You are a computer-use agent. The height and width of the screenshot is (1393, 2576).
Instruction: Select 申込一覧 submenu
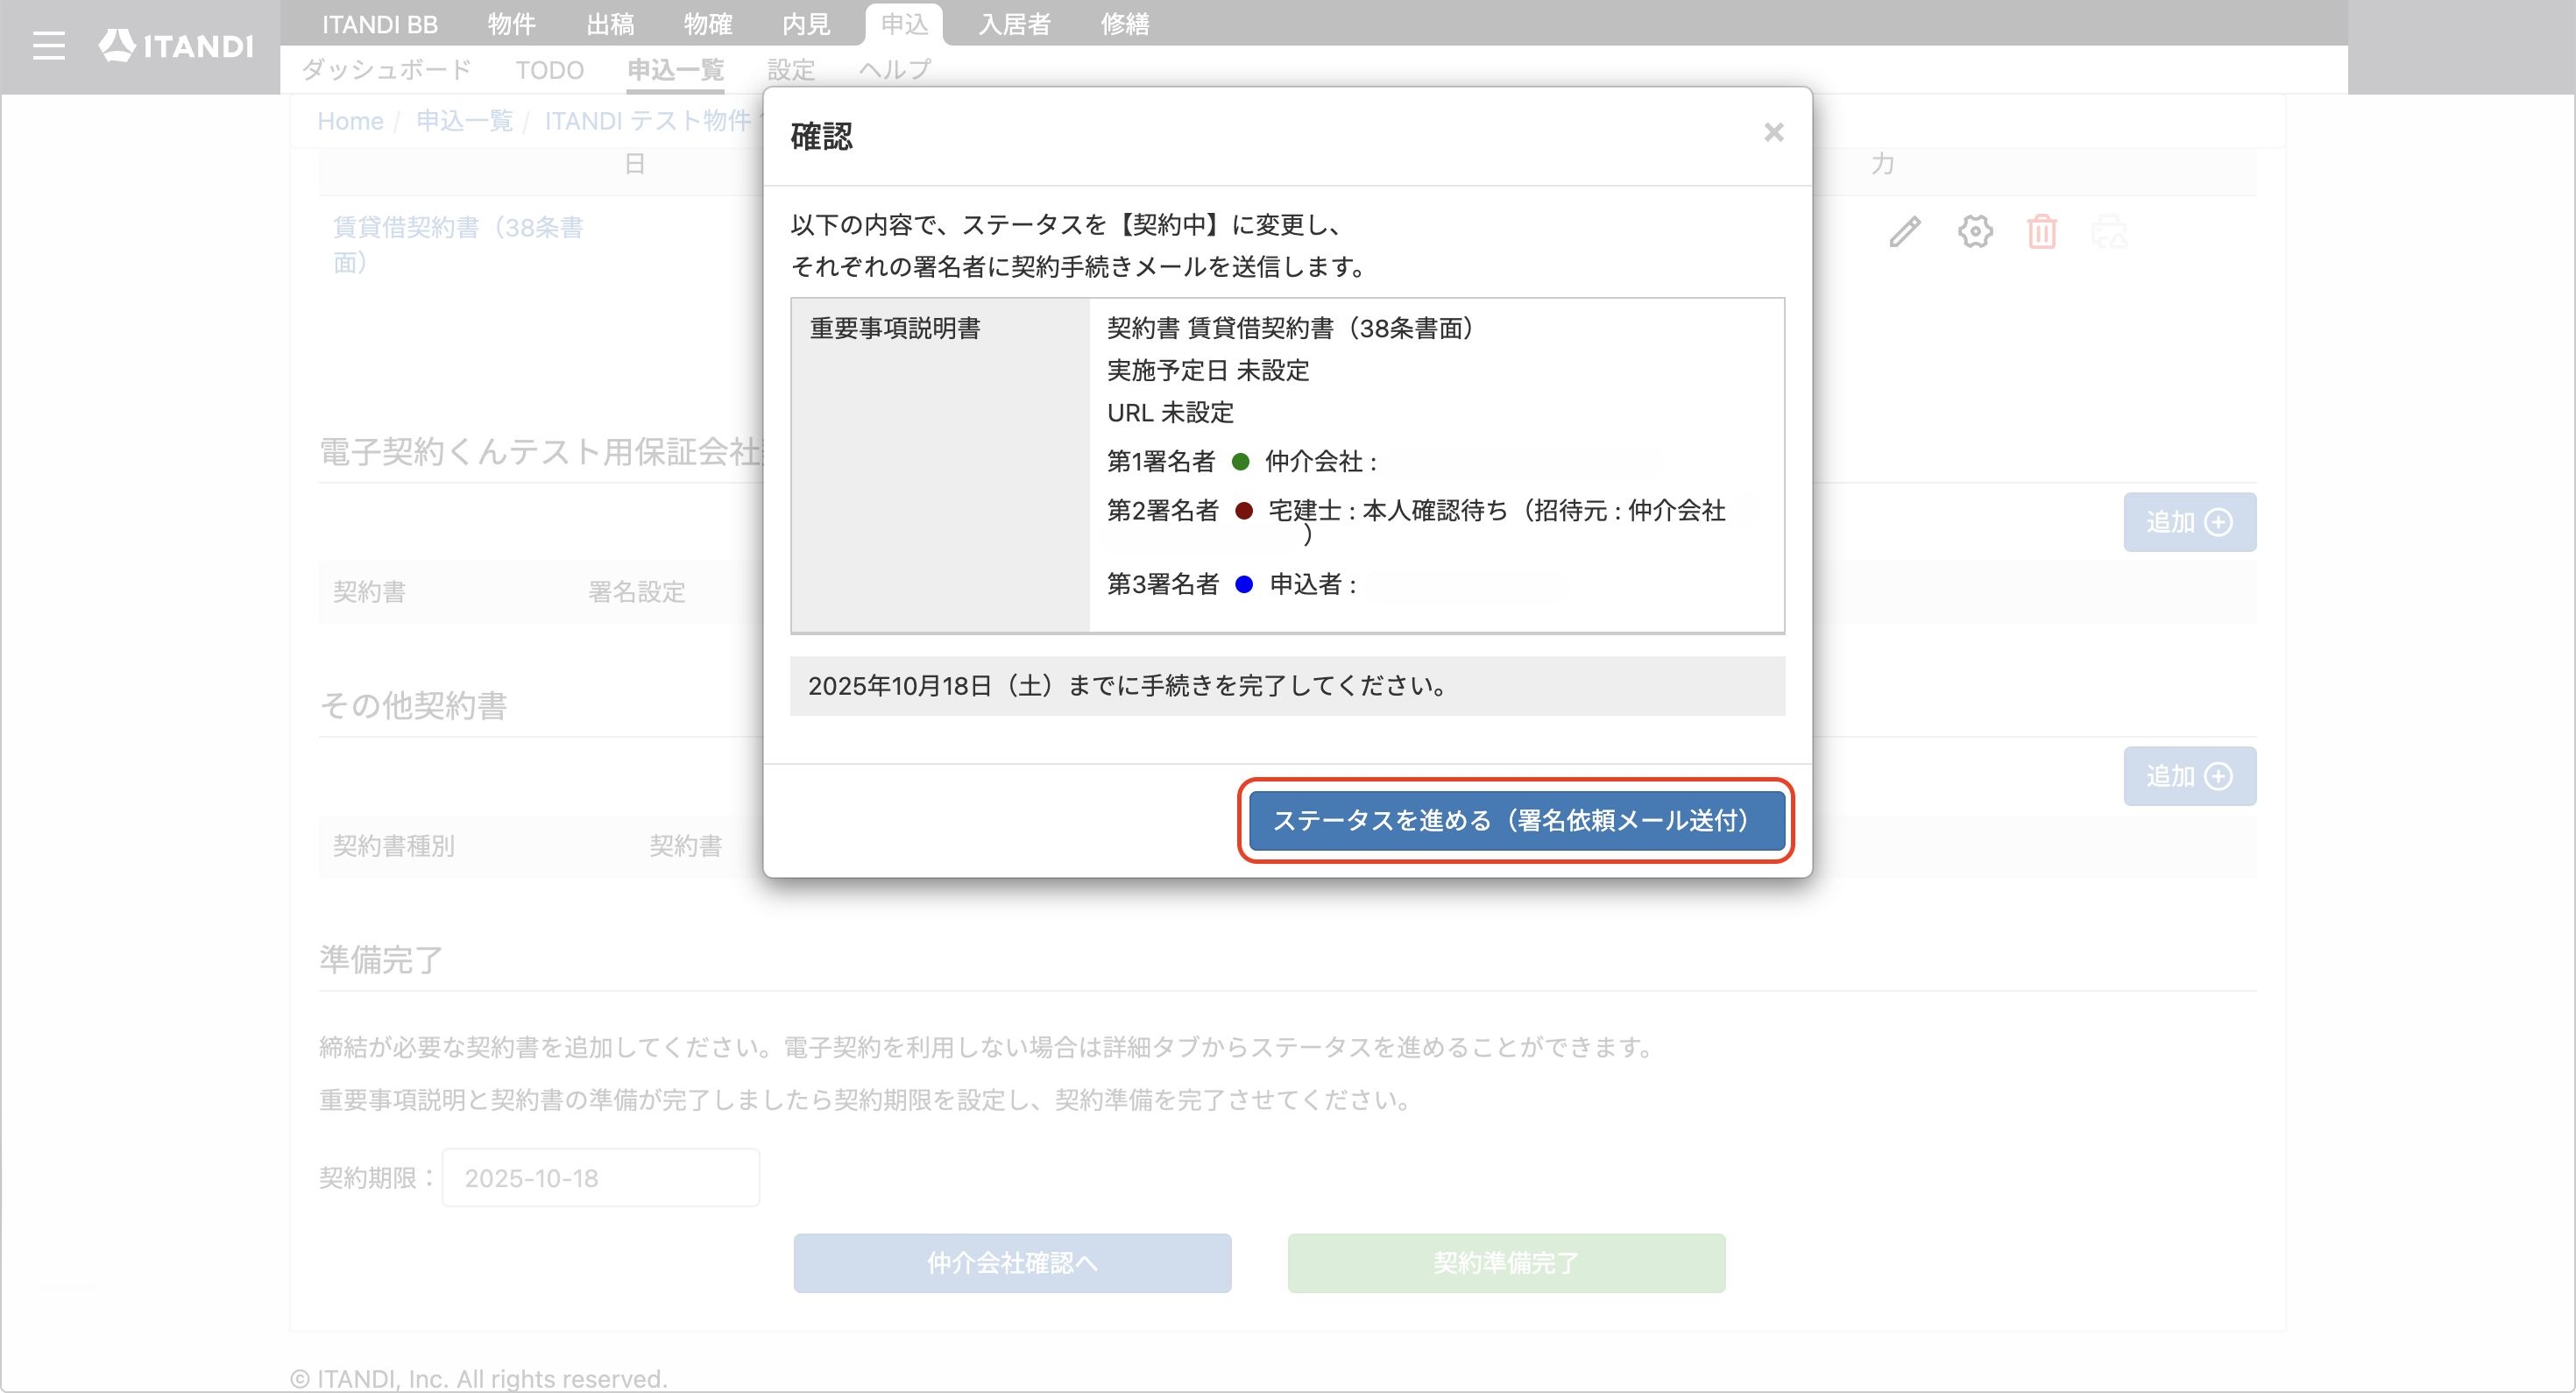(x=675, y=70)
